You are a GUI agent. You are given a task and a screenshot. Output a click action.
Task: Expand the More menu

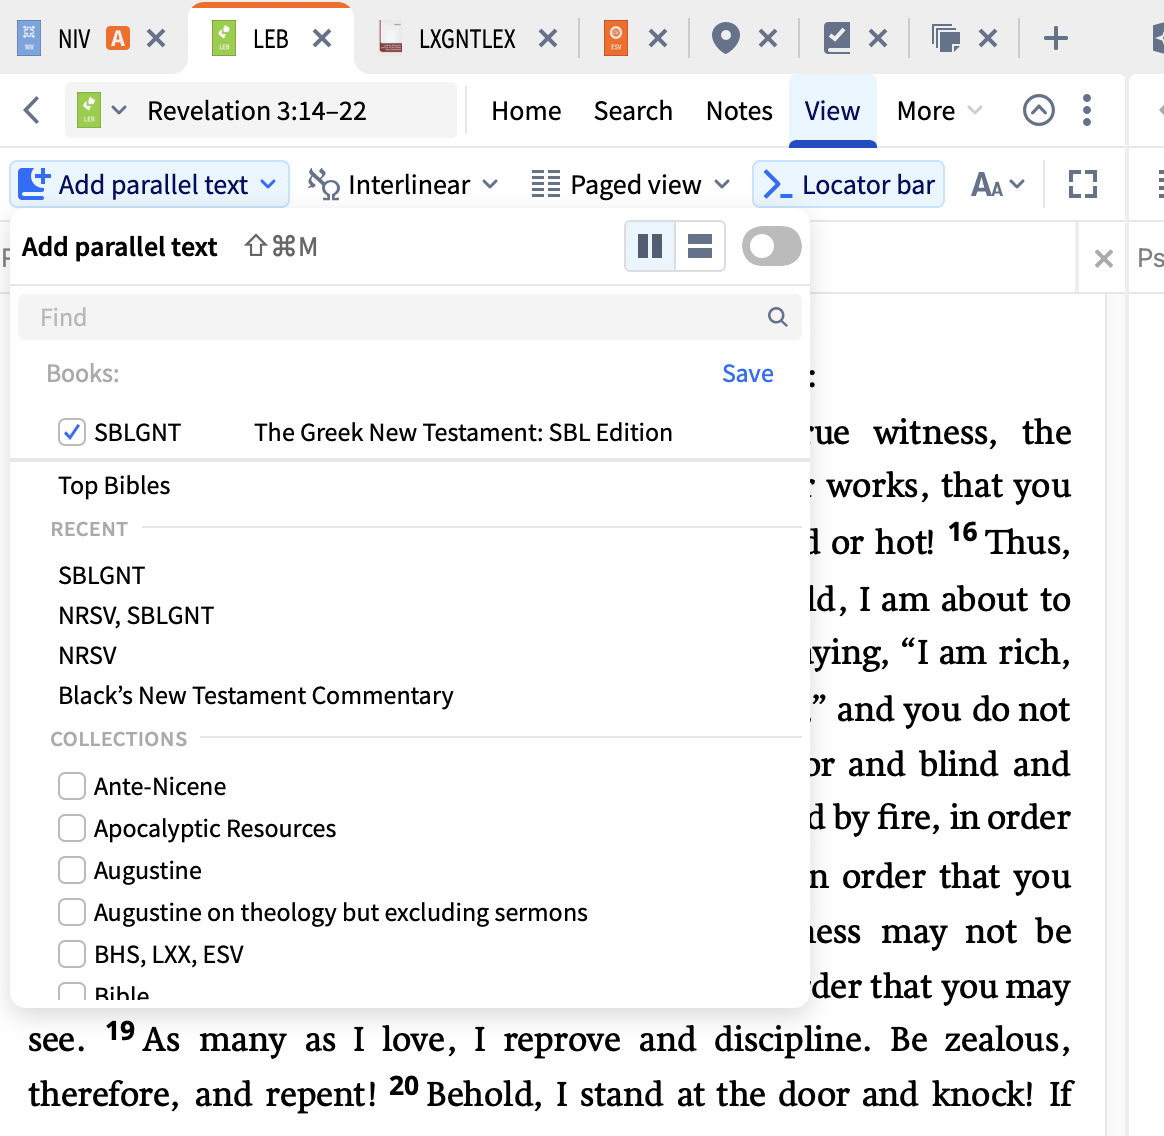940,111
